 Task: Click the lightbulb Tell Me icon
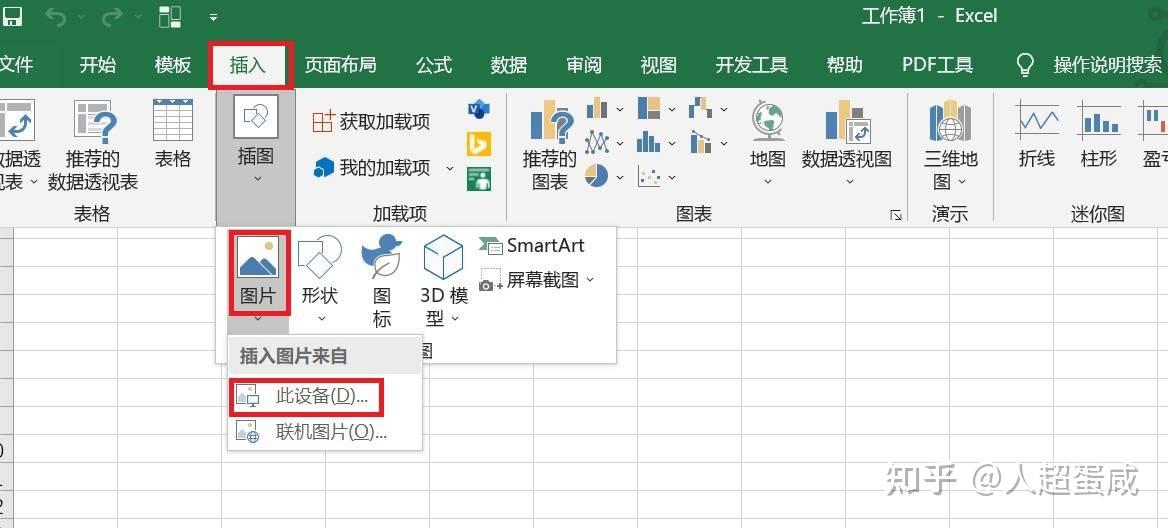(1026, 66)
